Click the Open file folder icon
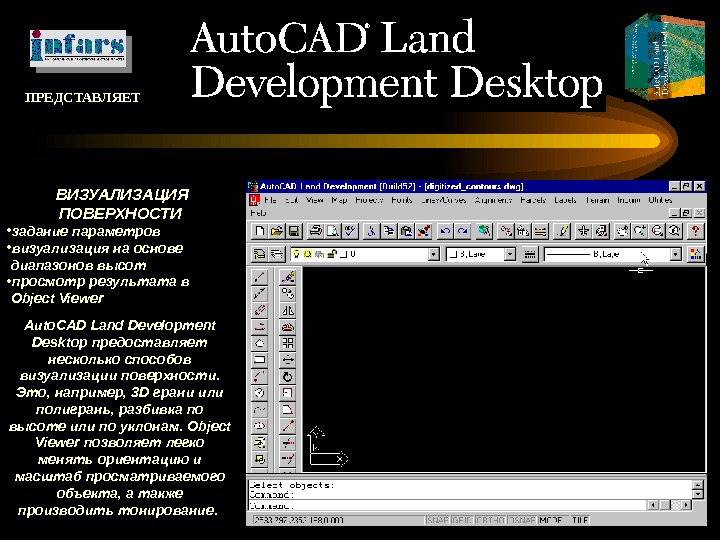Image resolution: width=720 pixels, height=540 pixels. [x=276, y=231]
